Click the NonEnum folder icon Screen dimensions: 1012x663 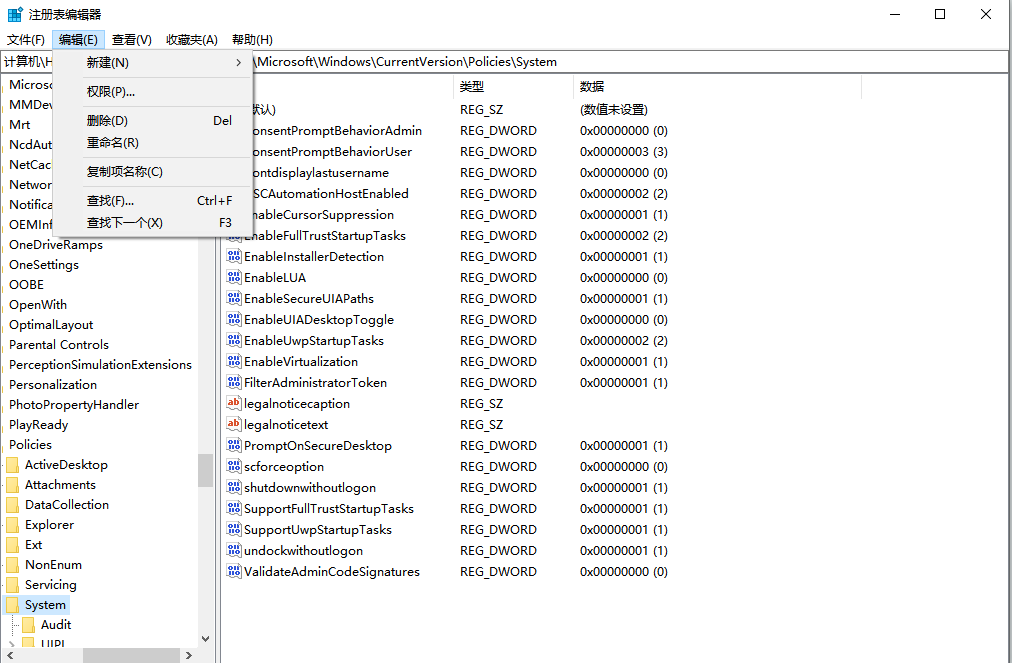pyautogui.click(x=13, y=565)
